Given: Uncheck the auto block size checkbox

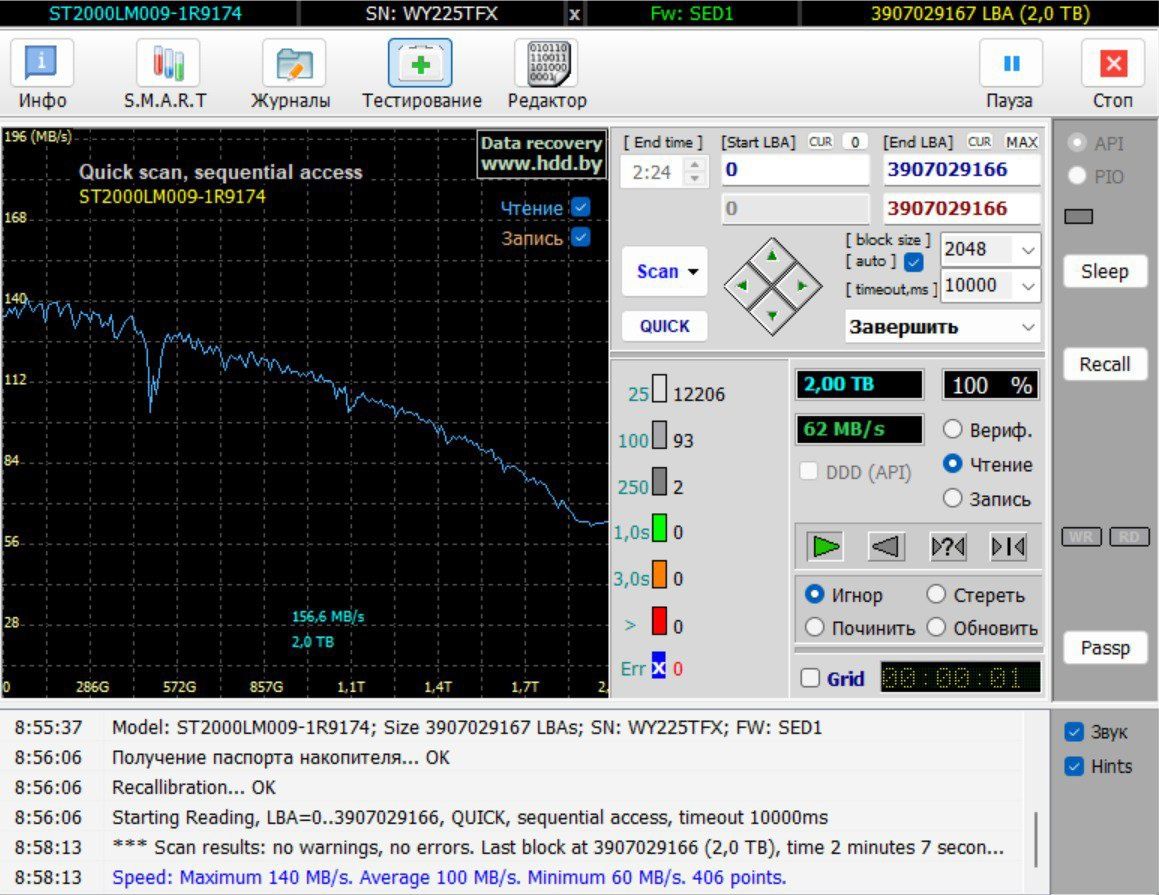Looking at the screenshot, I should [x=914, y=262].
